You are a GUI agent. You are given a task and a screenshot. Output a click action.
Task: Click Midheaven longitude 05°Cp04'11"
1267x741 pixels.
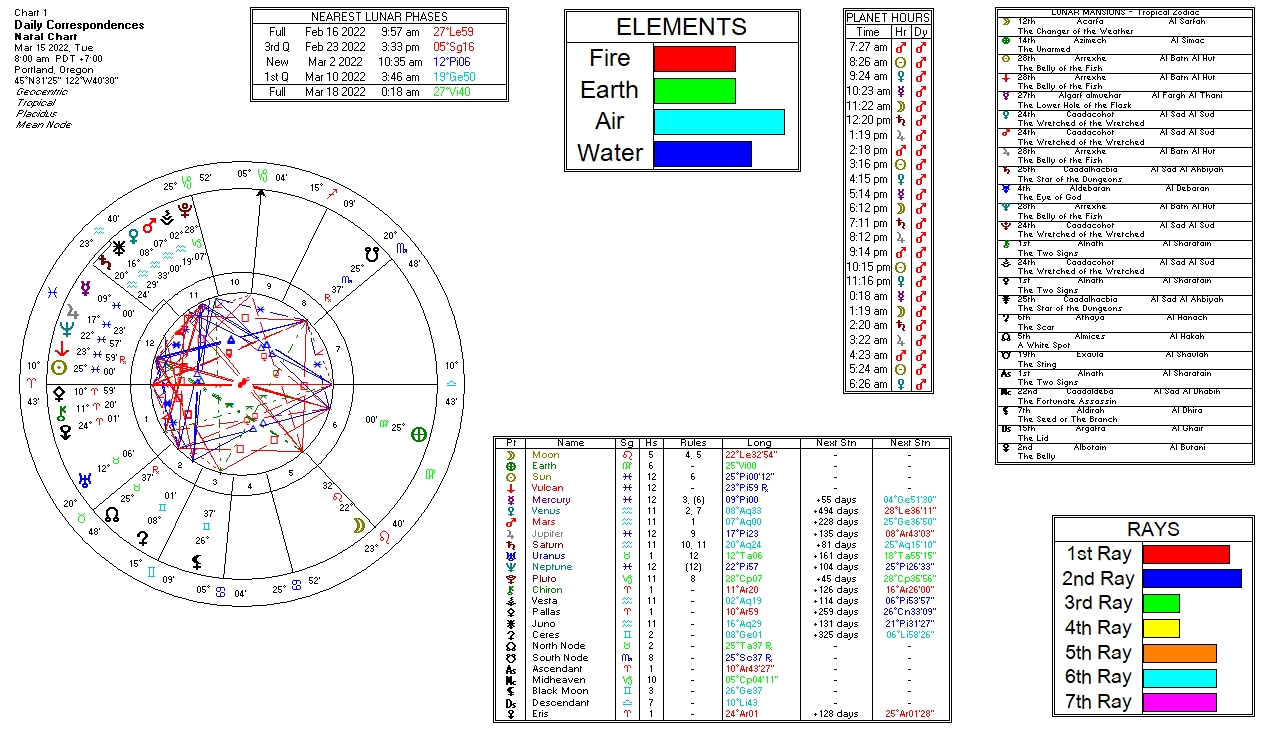pyautogui.click(x=751, y=680)
